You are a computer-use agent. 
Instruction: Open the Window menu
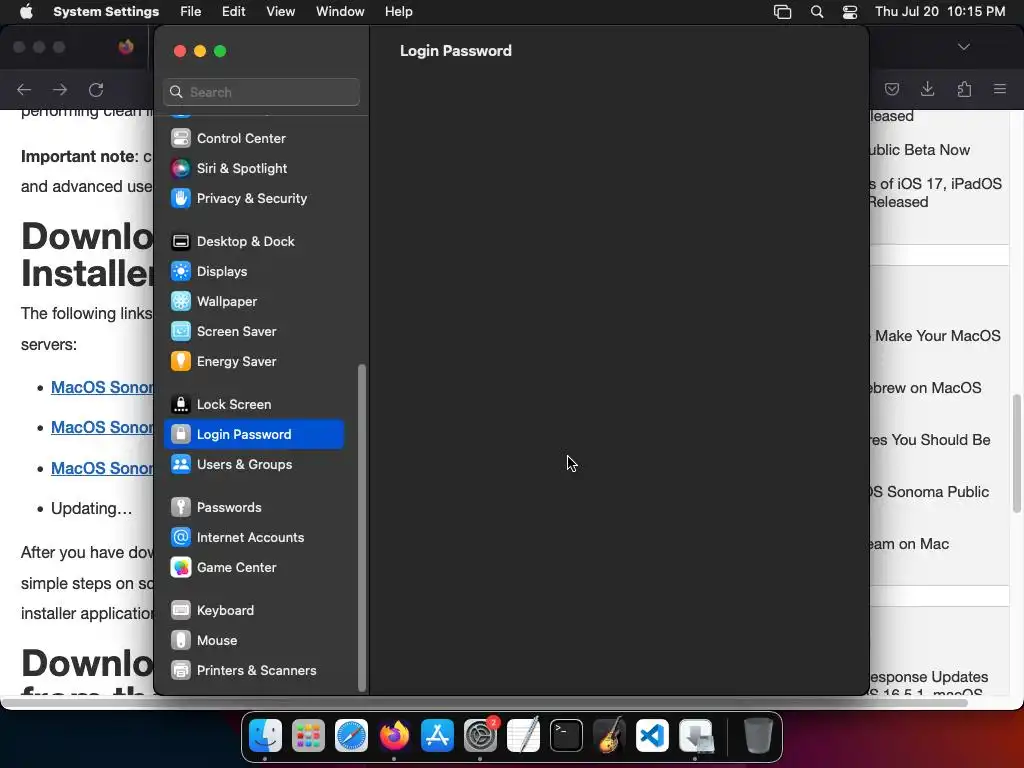point(340,12)
